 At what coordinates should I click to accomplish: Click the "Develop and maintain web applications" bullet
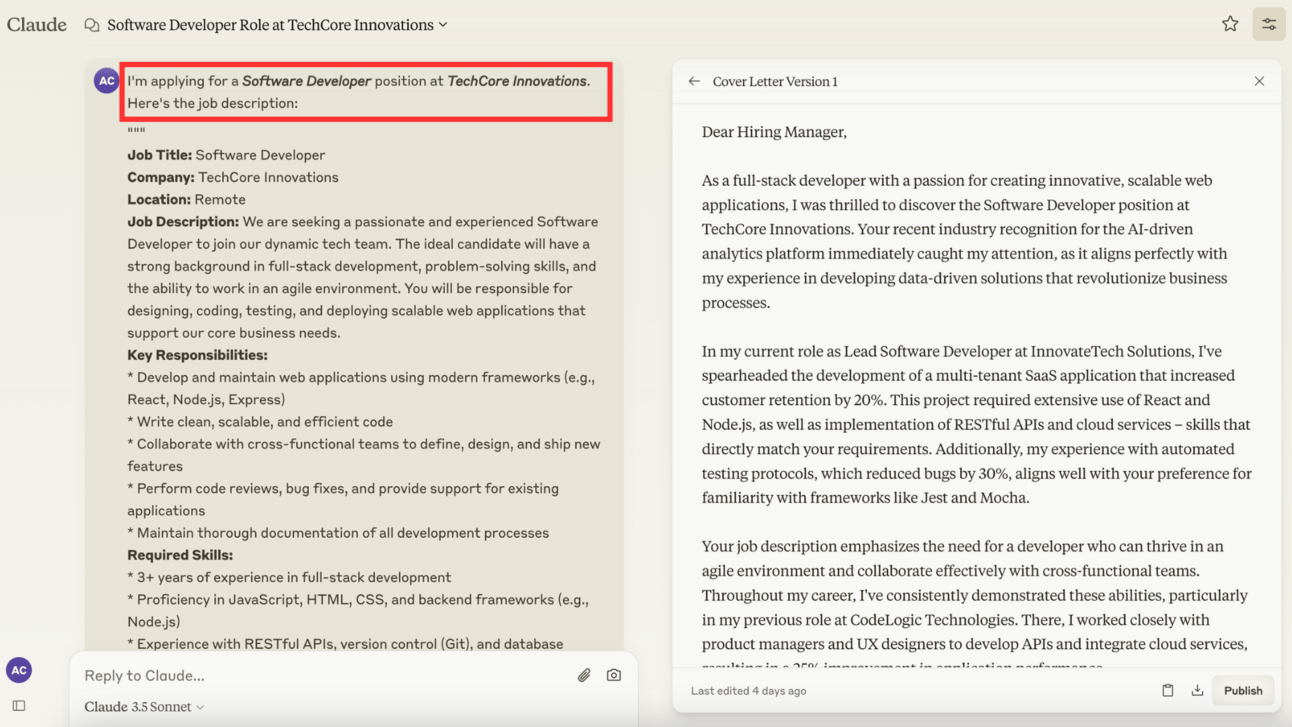click(x=360, y=388)
